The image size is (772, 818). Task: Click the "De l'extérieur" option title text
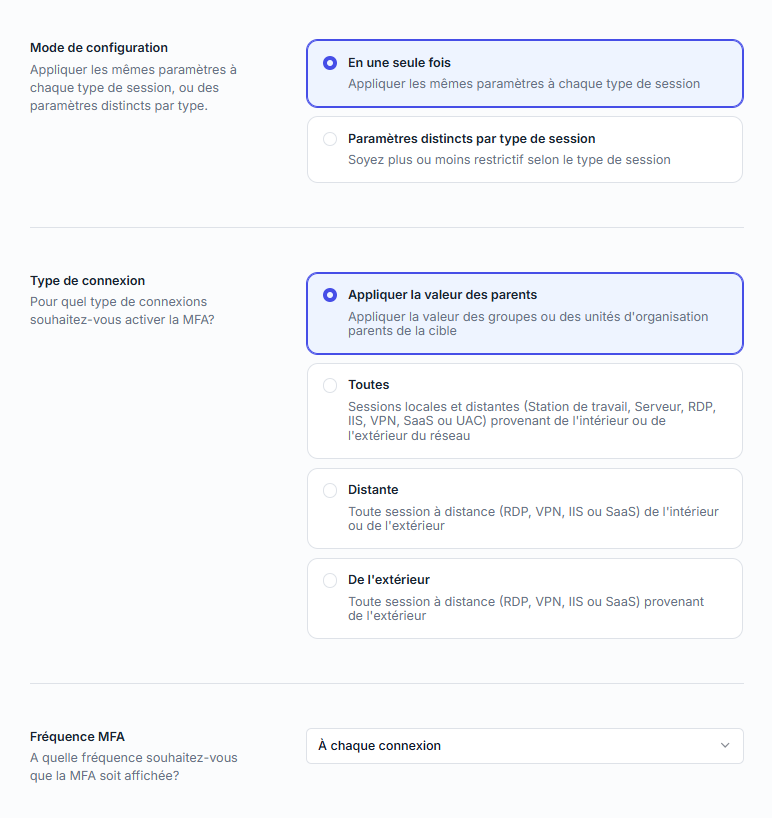[x=389, y=580]
